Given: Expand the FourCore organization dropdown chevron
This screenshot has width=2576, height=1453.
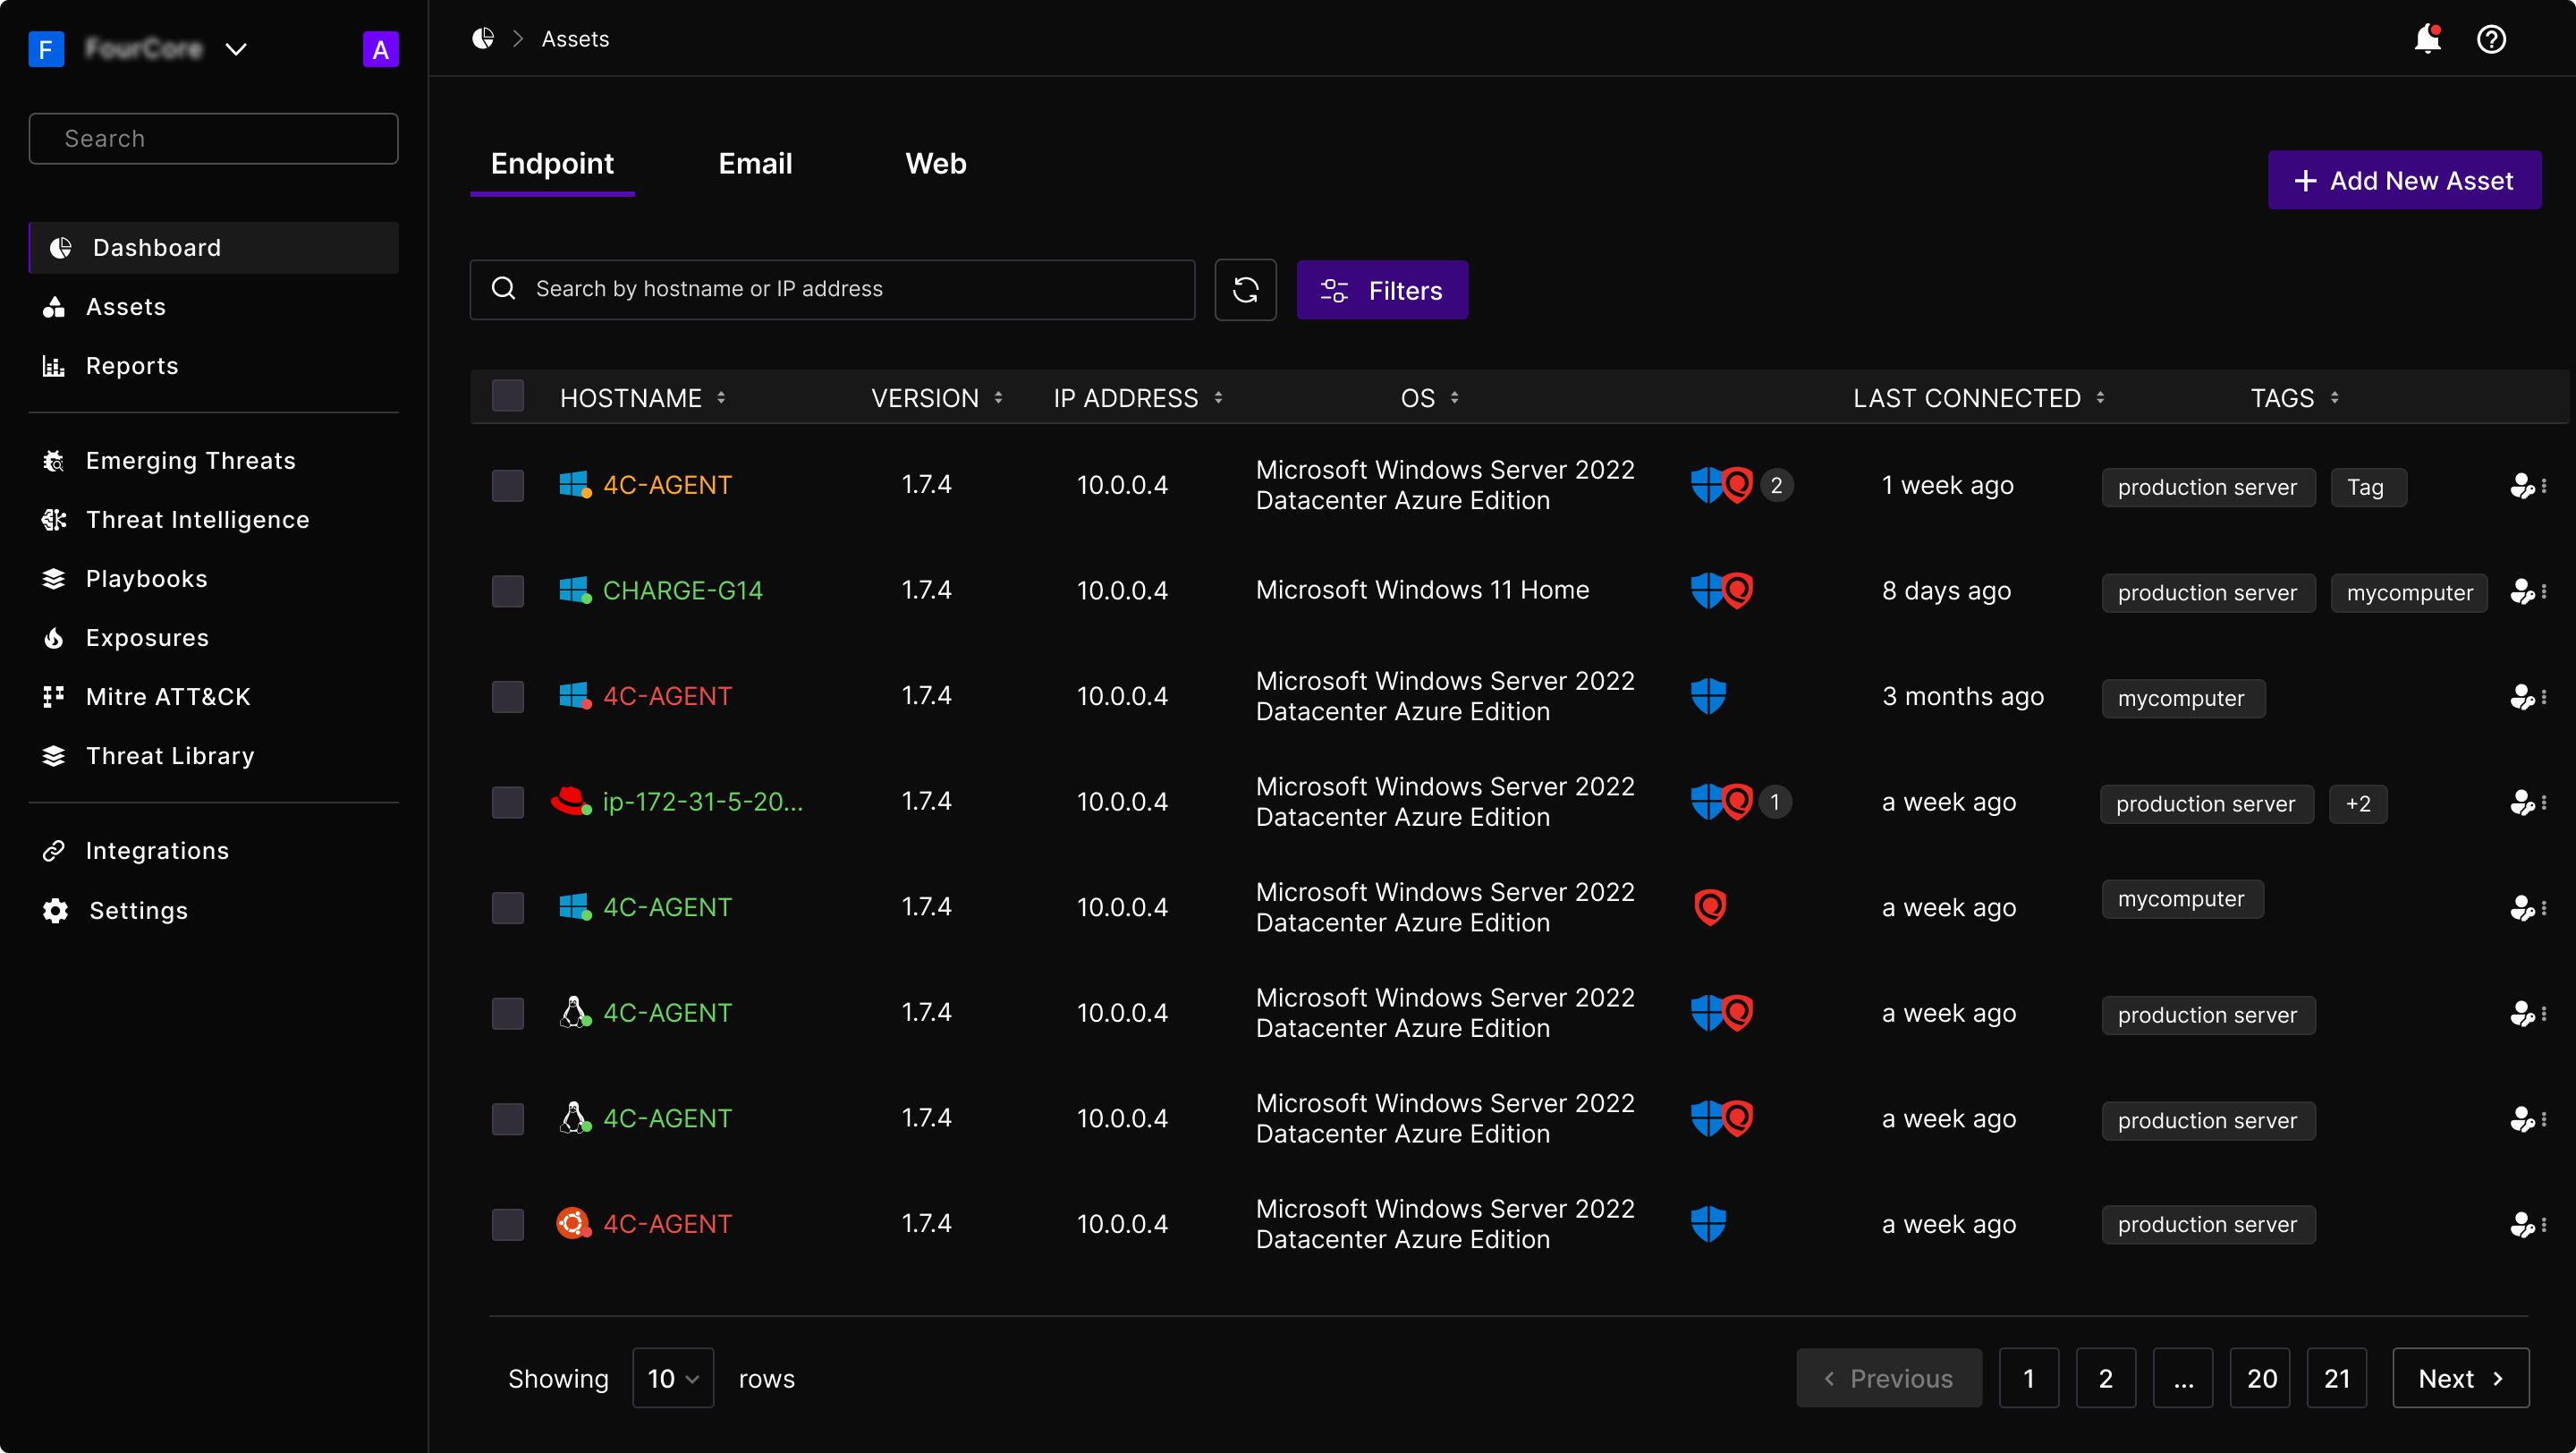Looking at the screenshot, I should [236, 49].
